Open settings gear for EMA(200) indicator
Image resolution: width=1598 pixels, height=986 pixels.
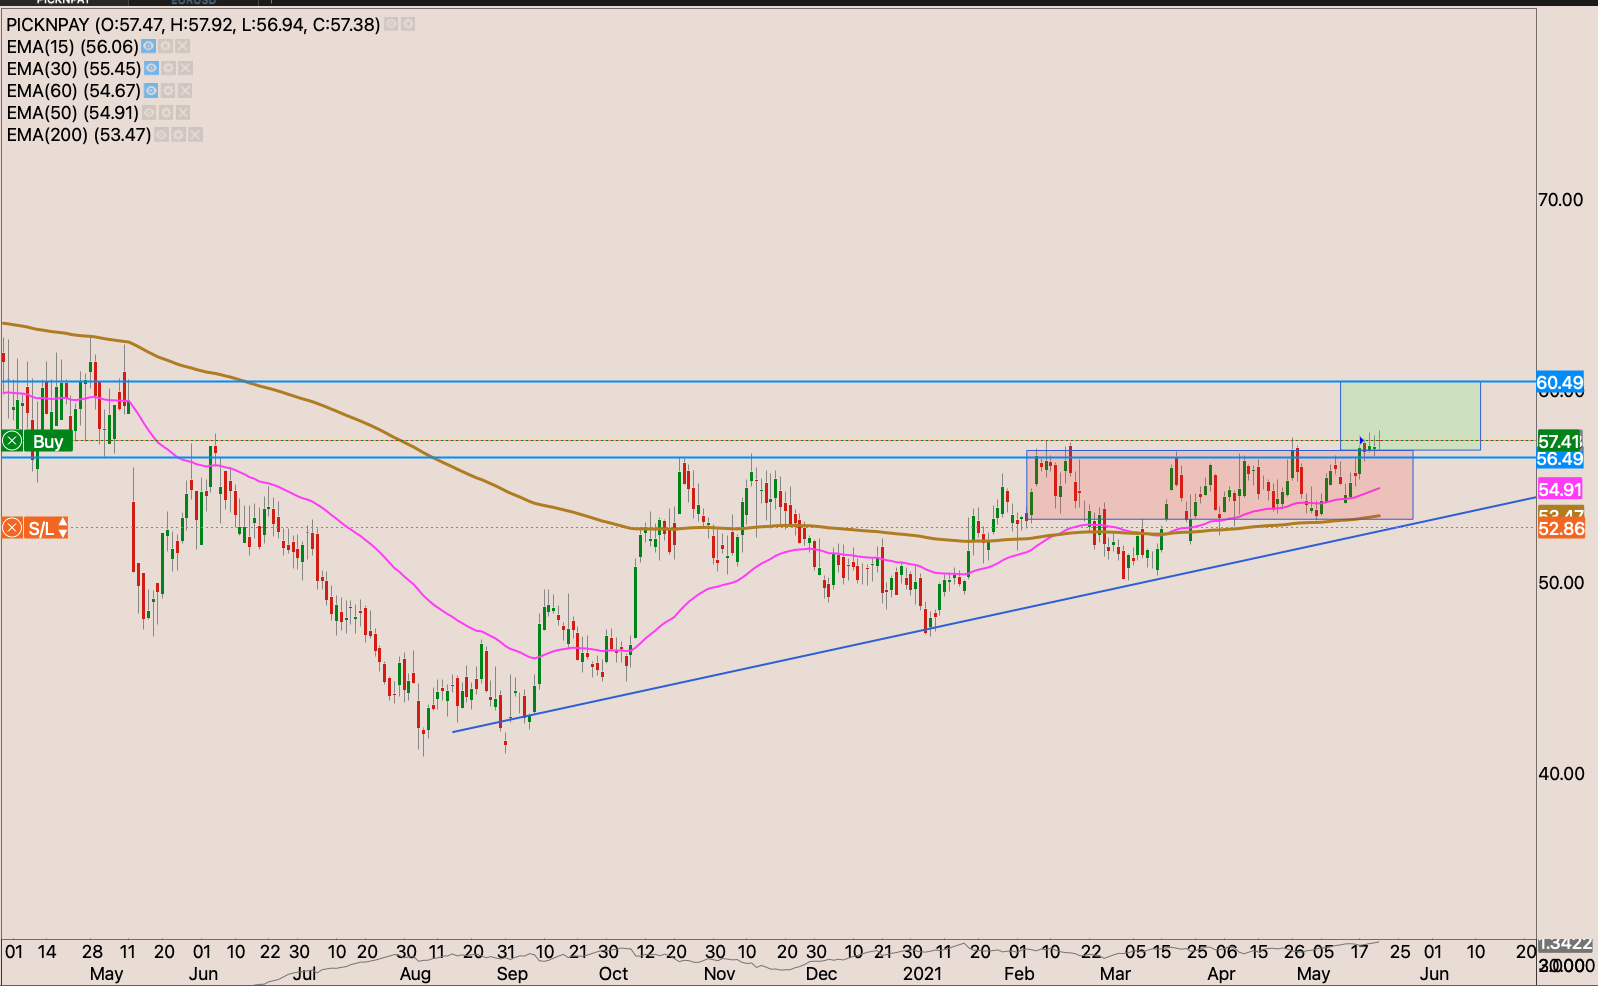pos(178,135)
